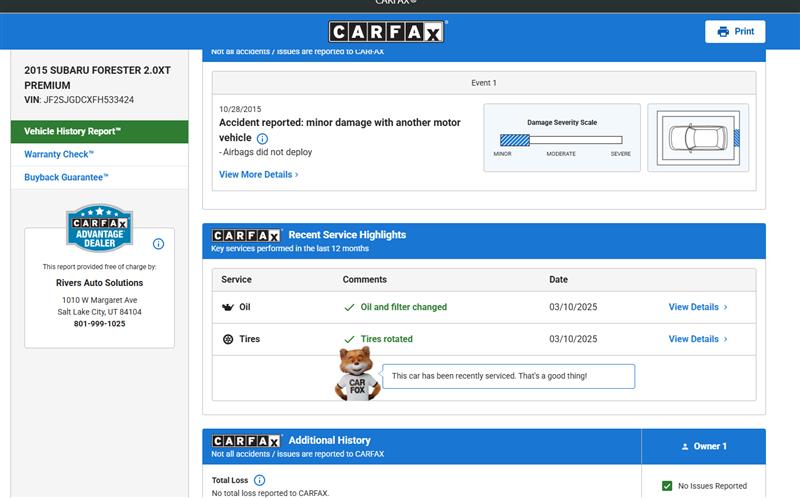This screenshot has height=498, width=800.
Task: Open the Buyback Guarantee link
Action: tap(66, 177)
